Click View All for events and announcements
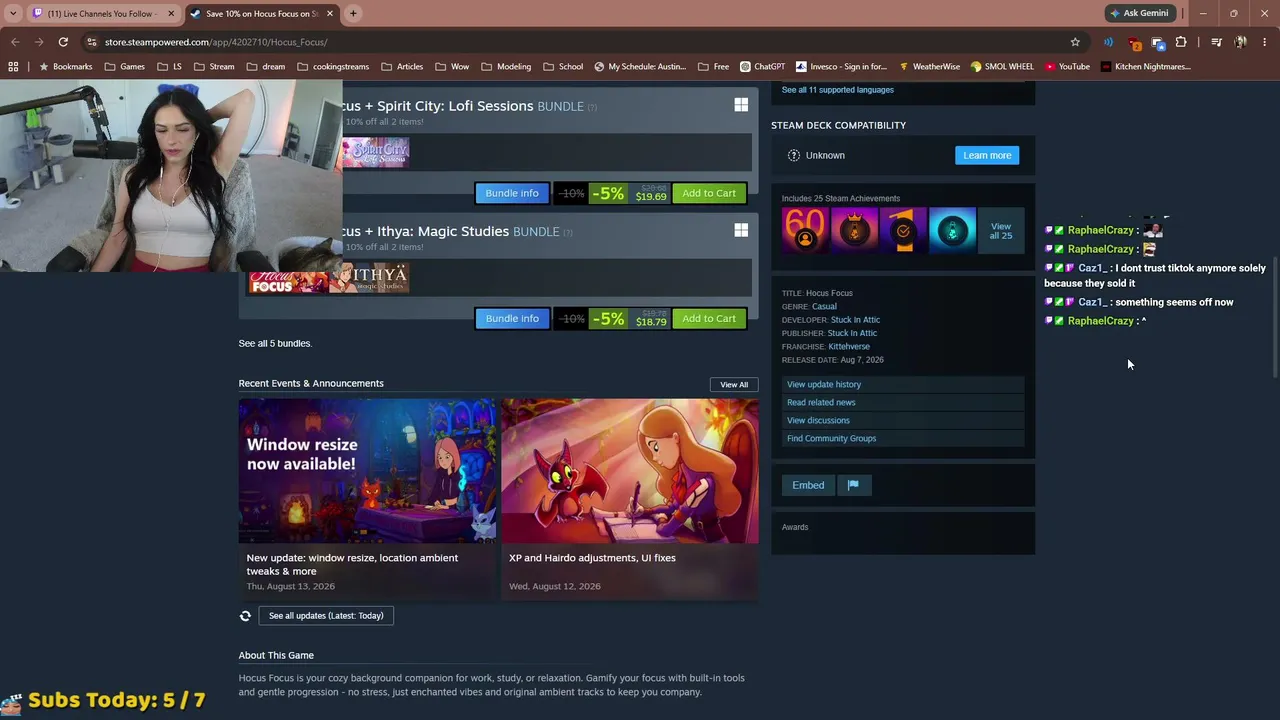The width and height of the screenshot is (1280, 720). click(x=734, y=384)
